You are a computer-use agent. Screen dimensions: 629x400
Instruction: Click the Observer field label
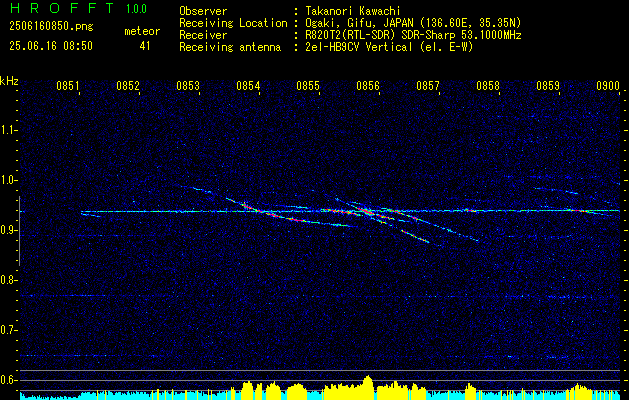tap(203, 11)
